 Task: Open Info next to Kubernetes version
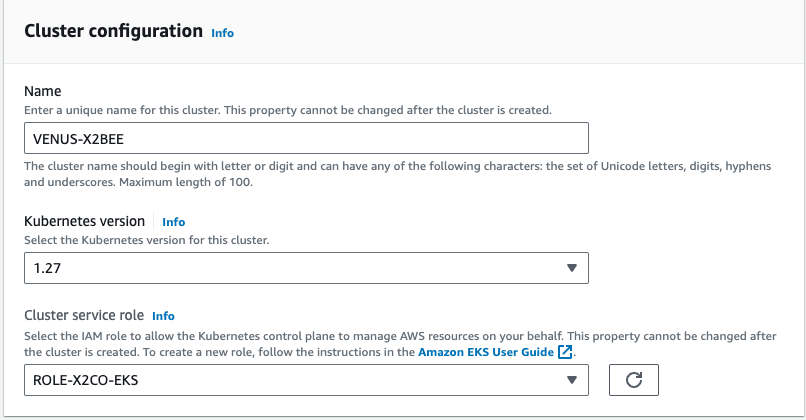pos(174,222)
